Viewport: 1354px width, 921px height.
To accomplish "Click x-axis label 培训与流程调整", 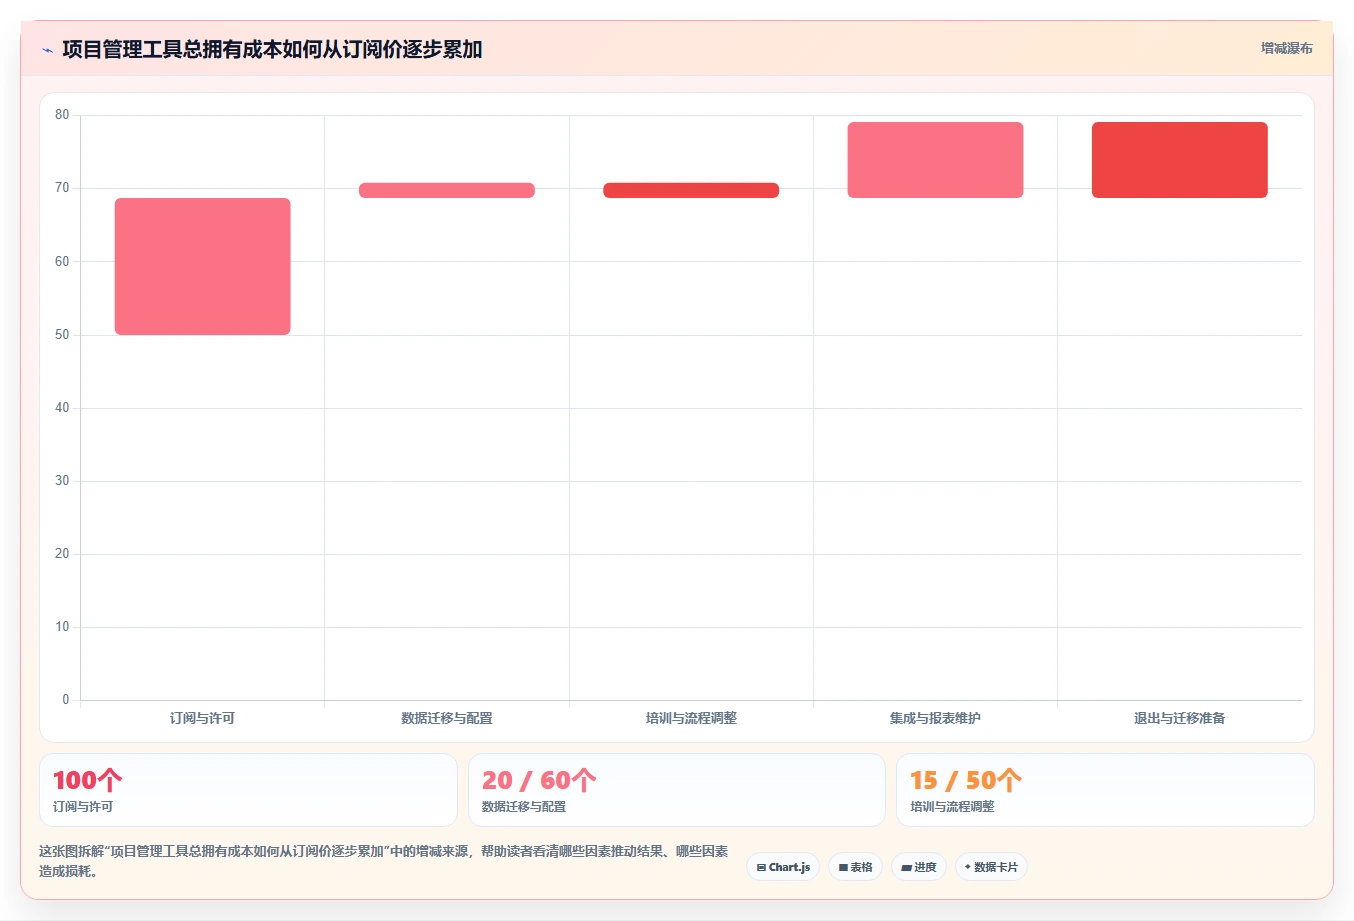I will point(691,718).
